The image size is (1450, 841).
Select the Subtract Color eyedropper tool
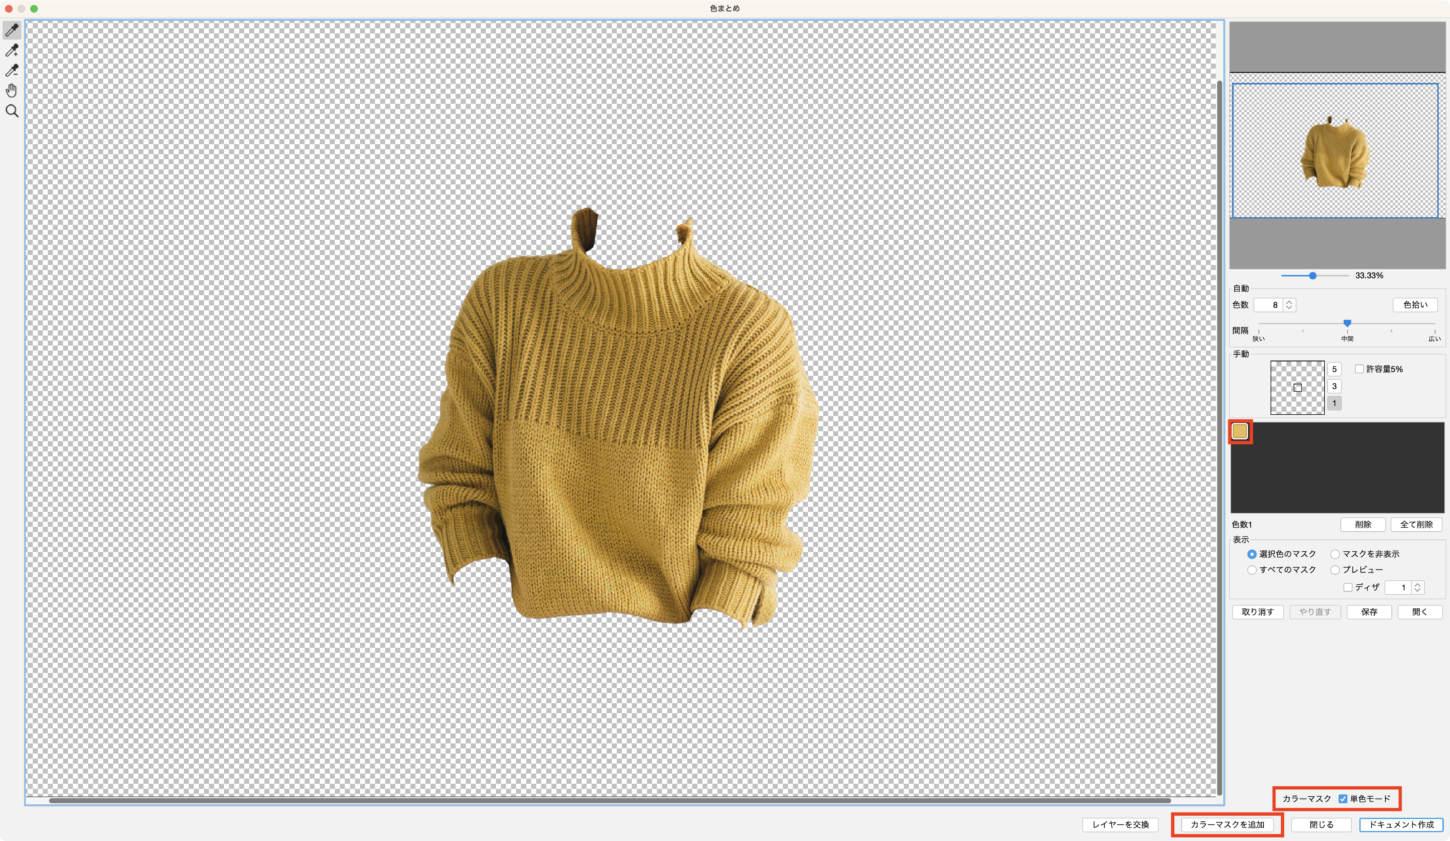[x=12, y=70]
